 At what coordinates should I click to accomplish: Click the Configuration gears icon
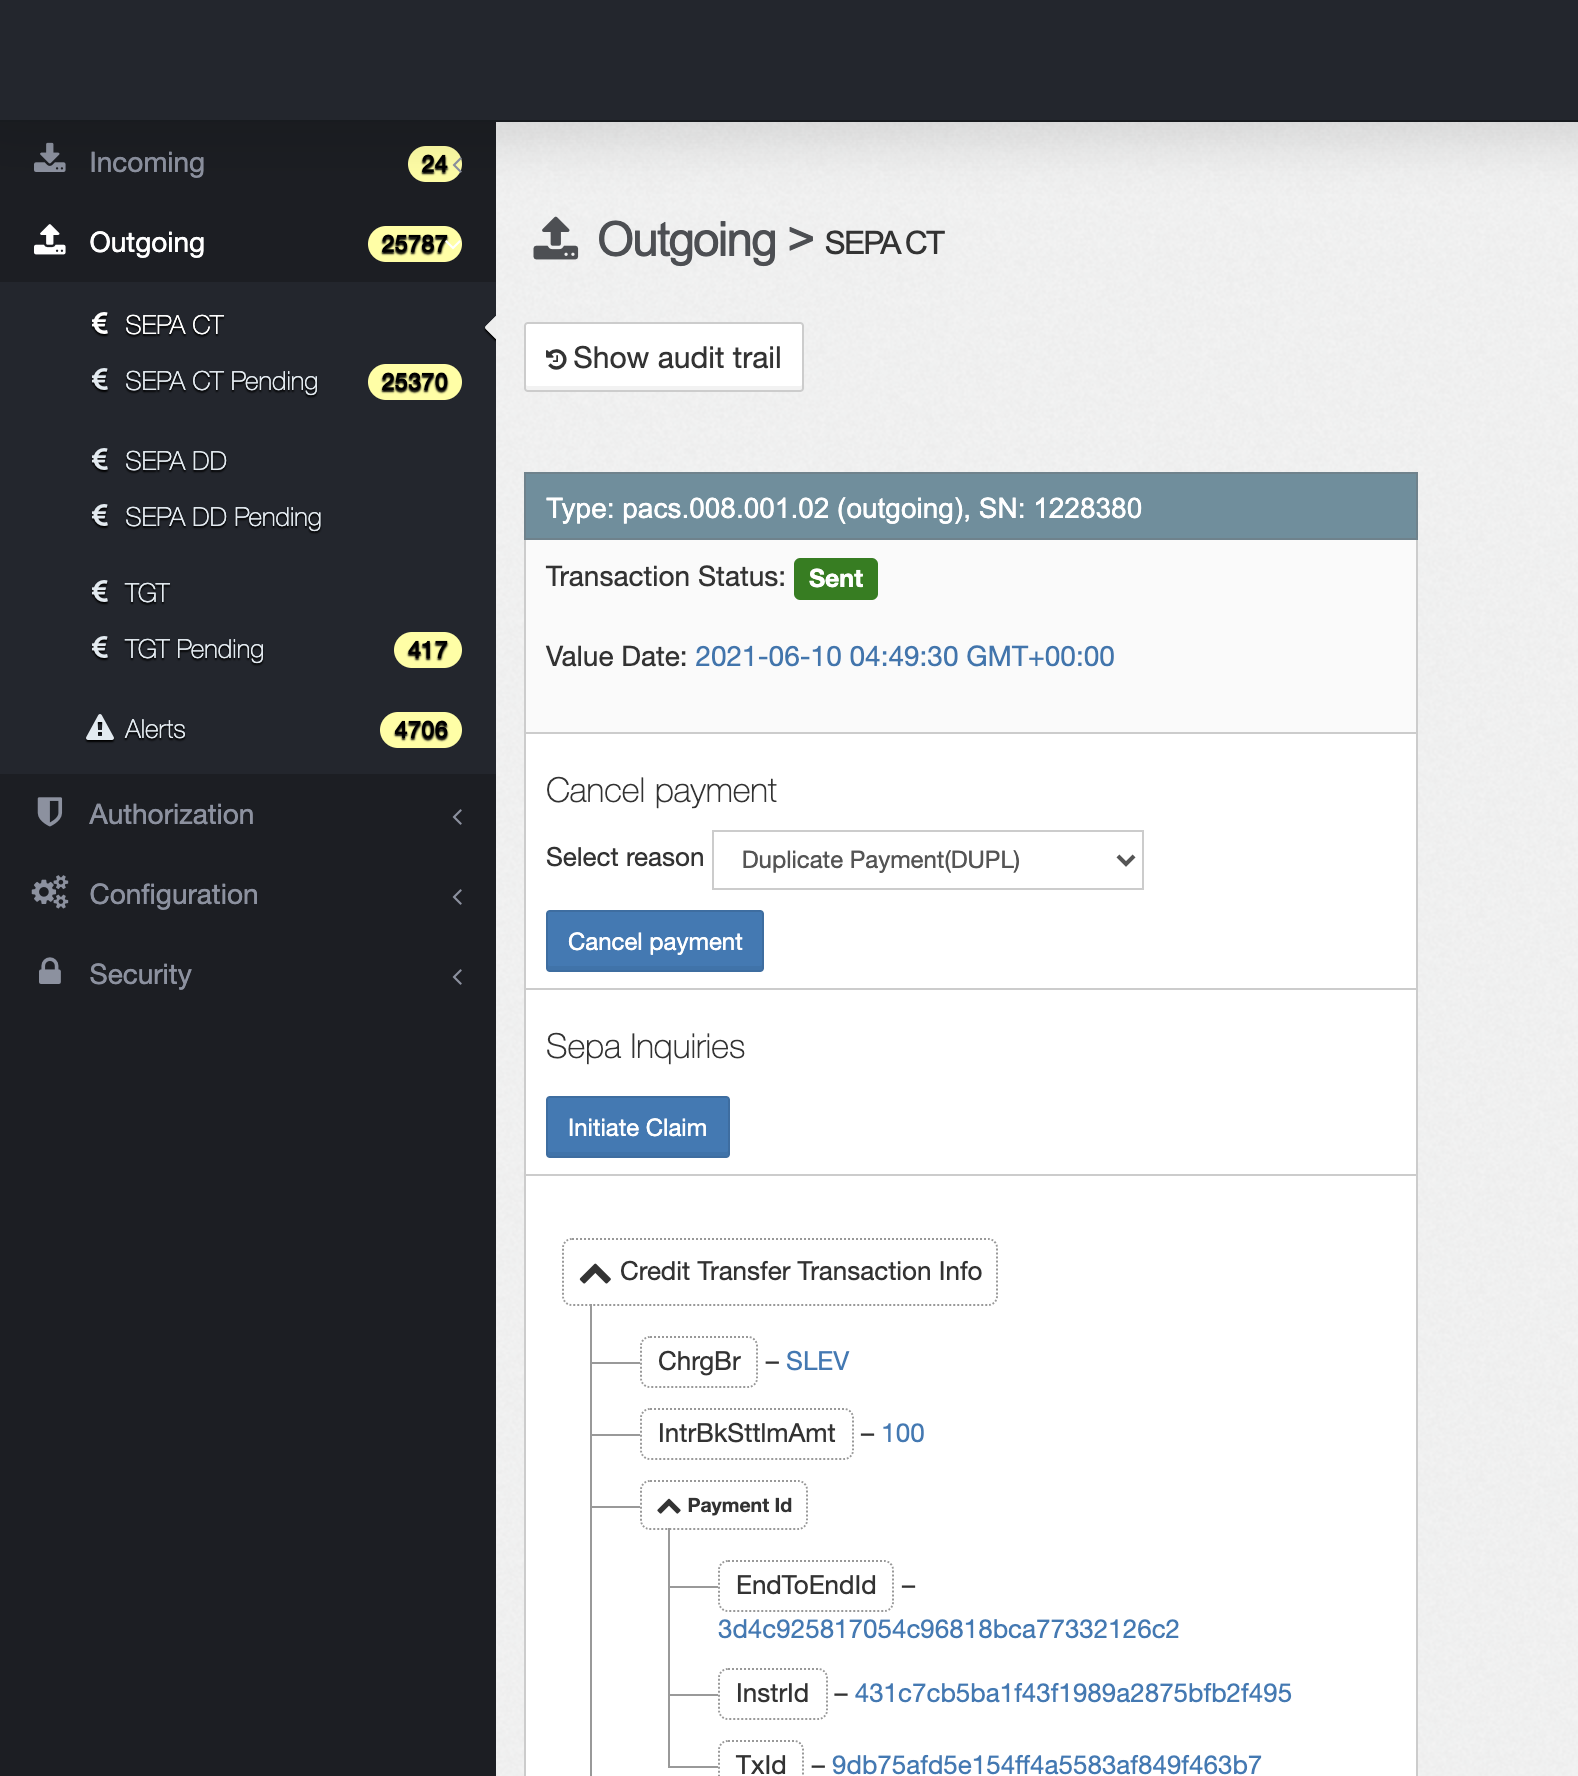tap(50, 892)
